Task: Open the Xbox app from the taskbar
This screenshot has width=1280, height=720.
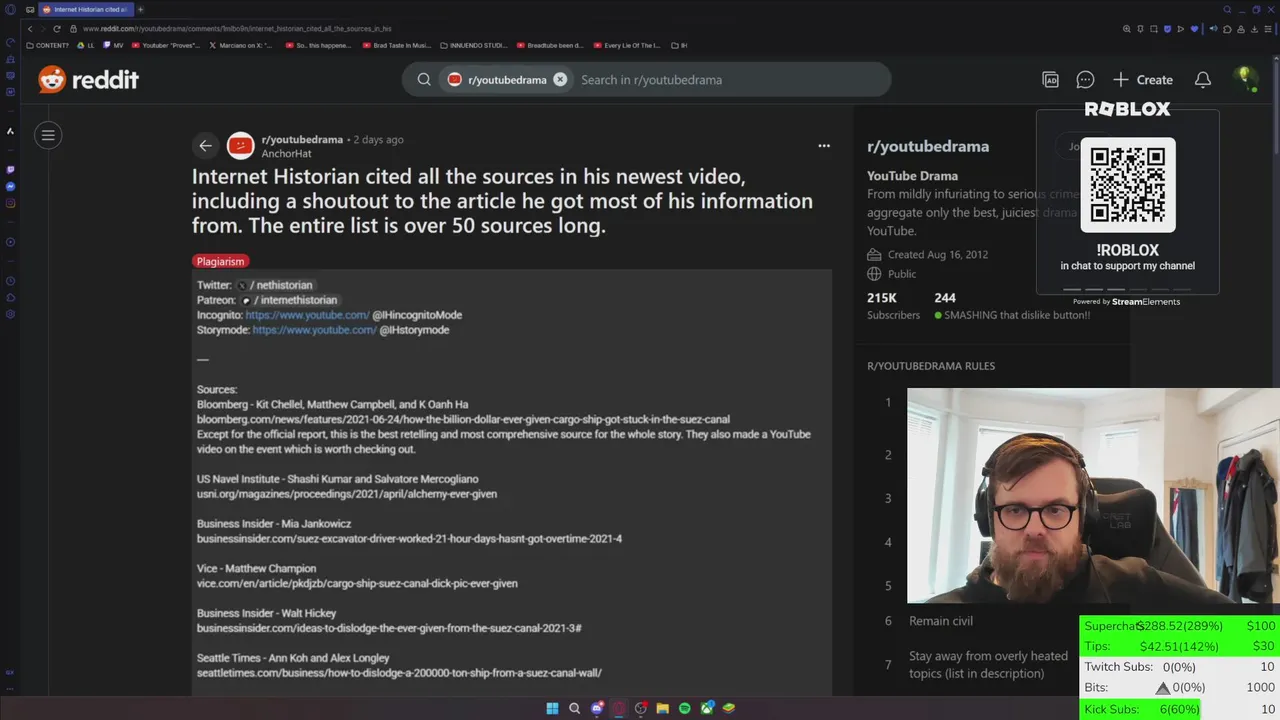Action: coord(707,708)
